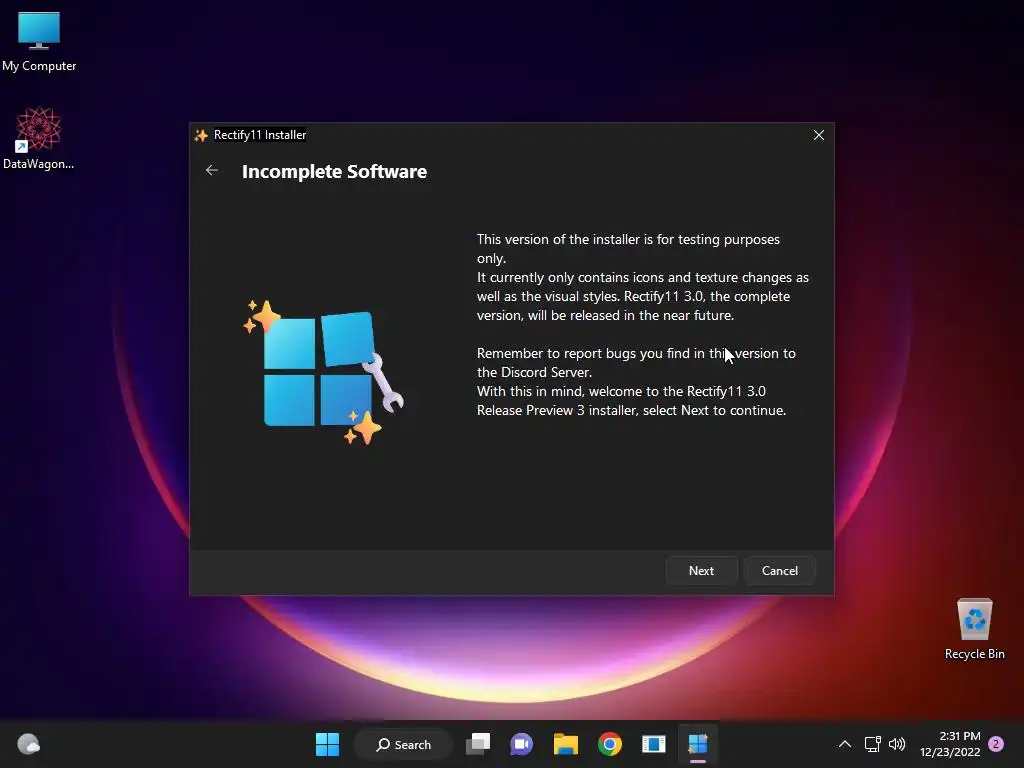Click the network icon in system tray
Image resolution: width=1024 pixels, height=768 pixels.
pos(872,744)
